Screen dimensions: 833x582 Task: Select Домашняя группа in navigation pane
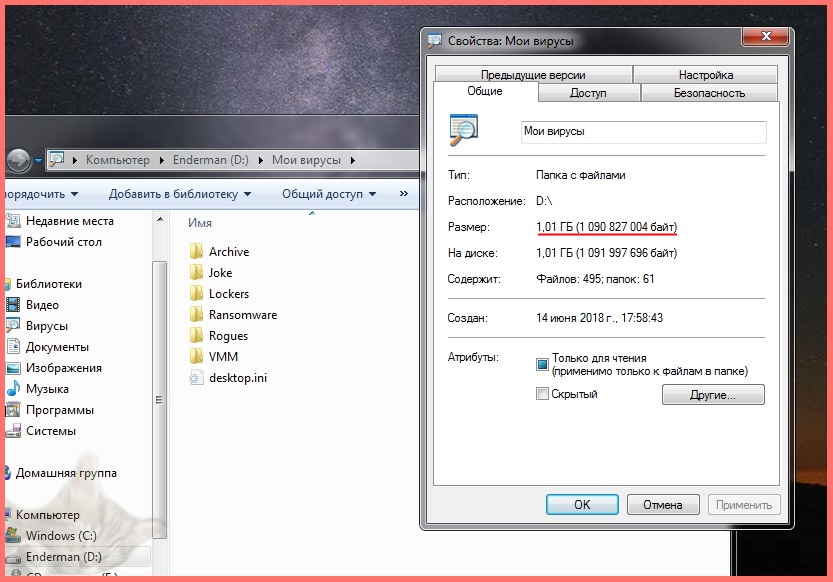66,473
